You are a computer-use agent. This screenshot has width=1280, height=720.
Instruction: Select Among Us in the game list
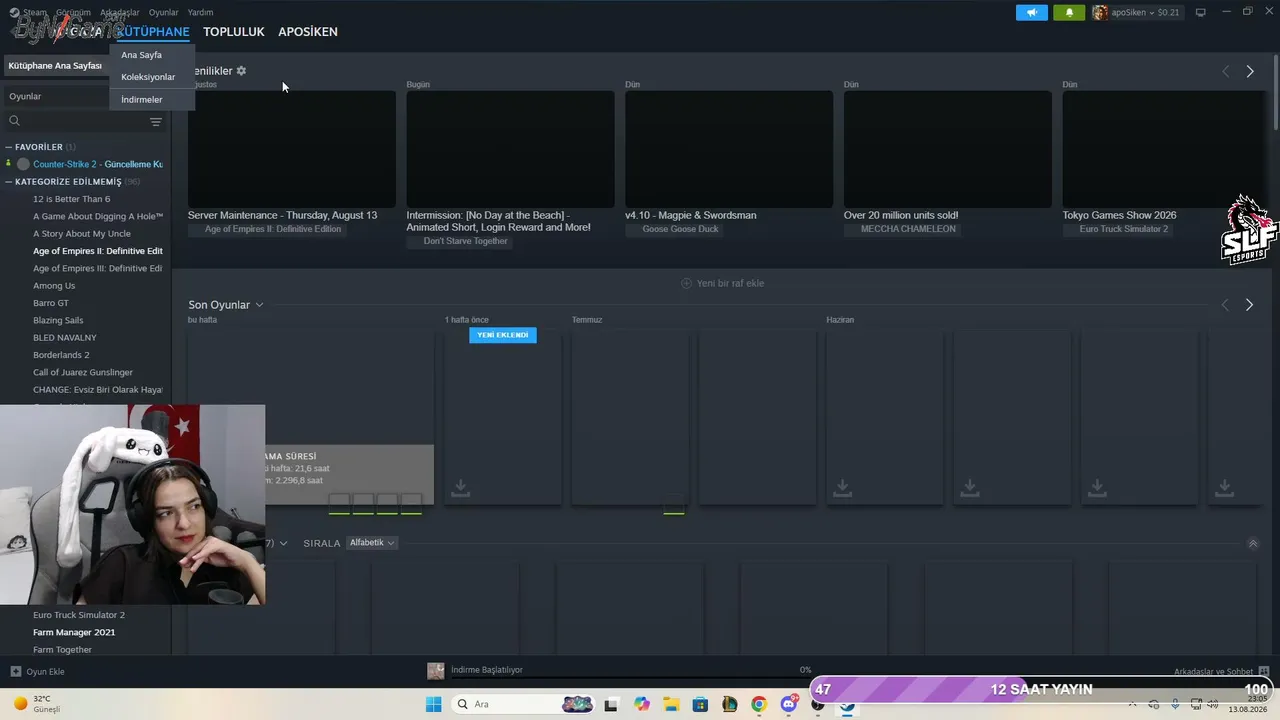pos(54,286)
